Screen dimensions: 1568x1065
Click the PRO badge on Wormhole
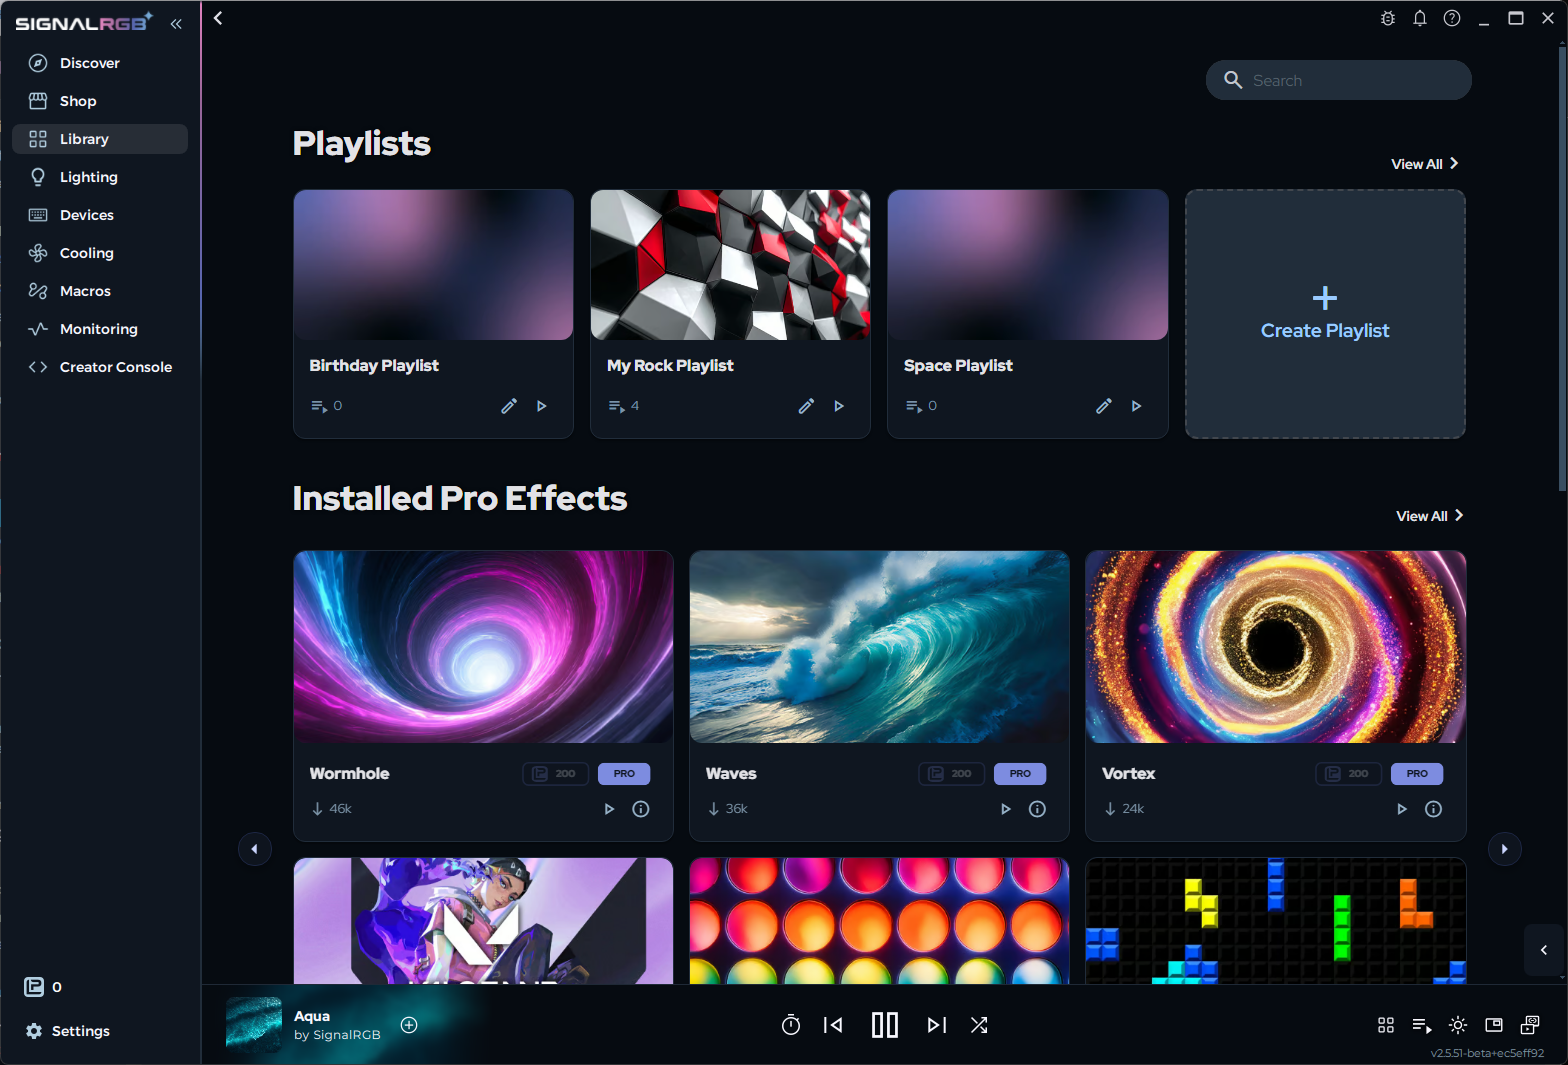pos(624,774)
